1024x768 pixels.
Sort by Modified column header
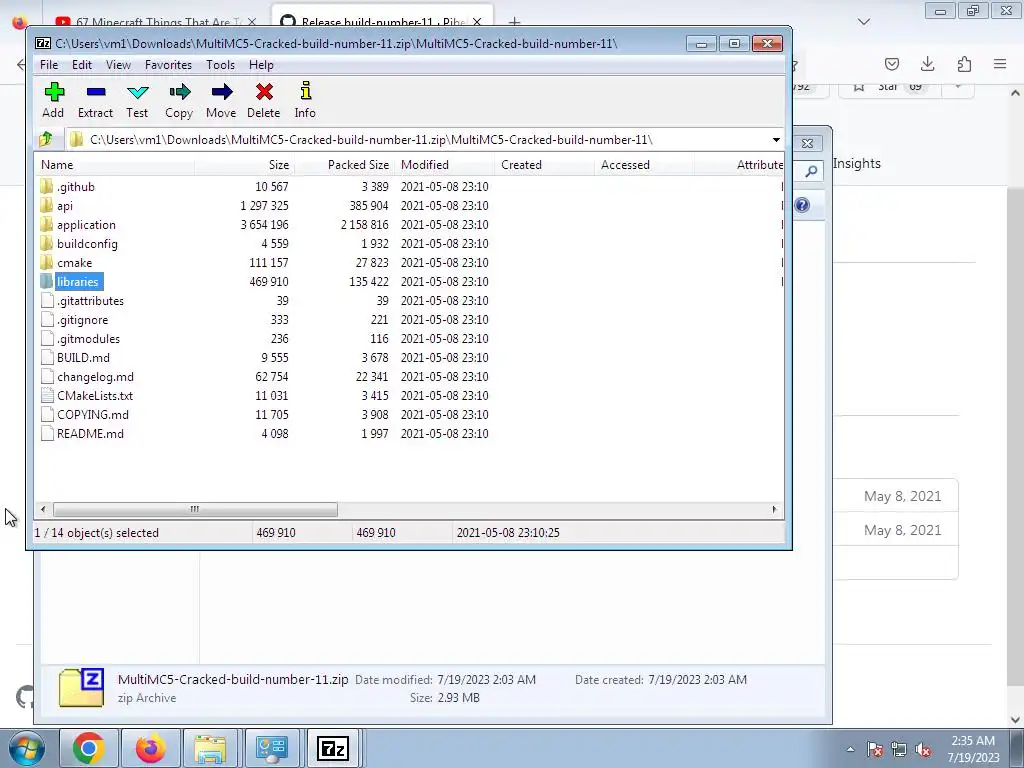coord(444,165)
